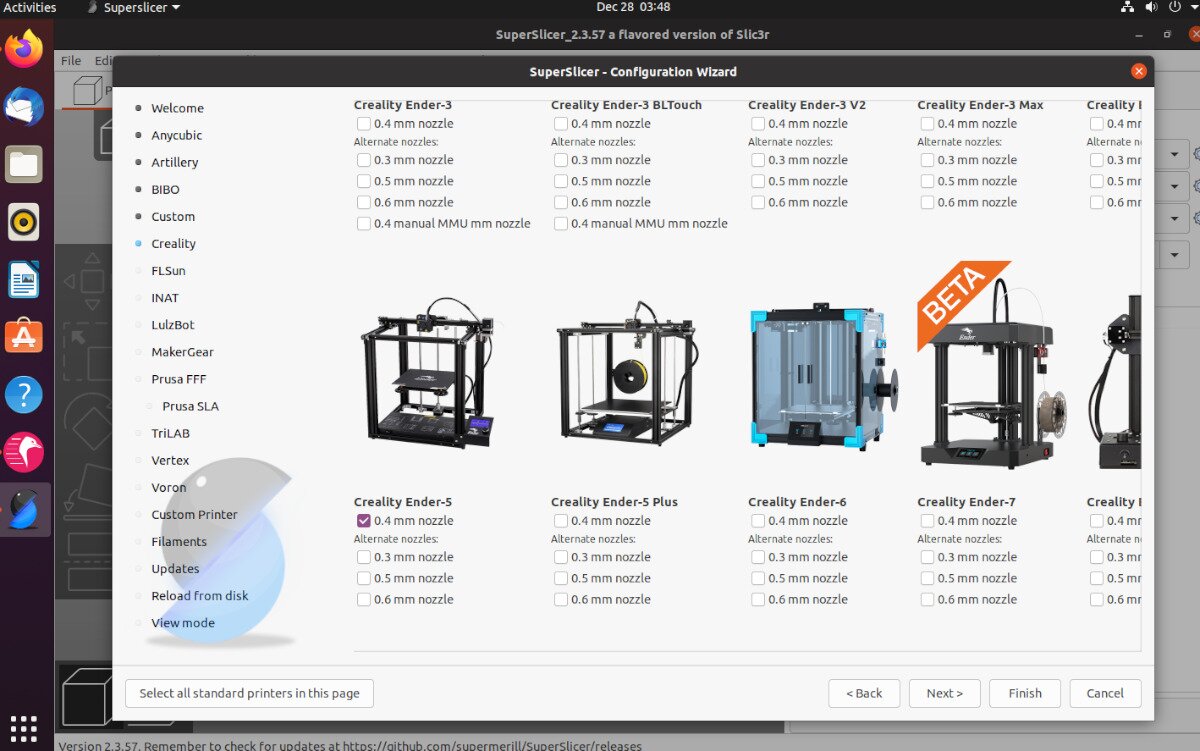Open Ubuntu Software store
Screen dimensions: 1200x751
point(25,335)
